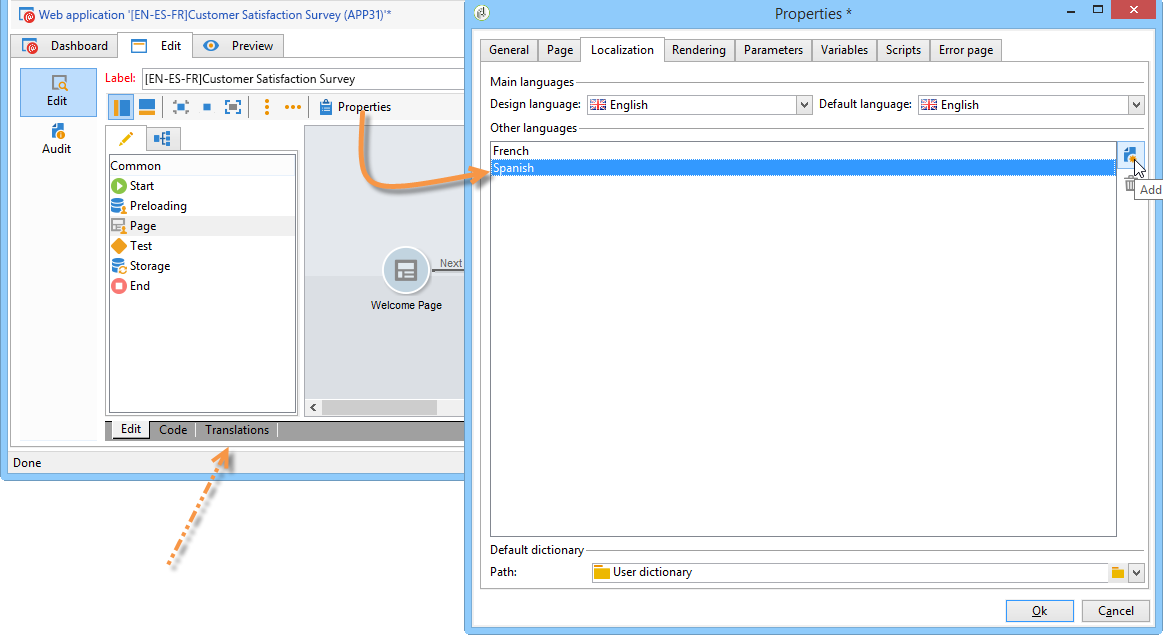This screenshot has width=1163, height=635.
Task: Toggle the bottom panel layout icon
Action: [147, 107]
